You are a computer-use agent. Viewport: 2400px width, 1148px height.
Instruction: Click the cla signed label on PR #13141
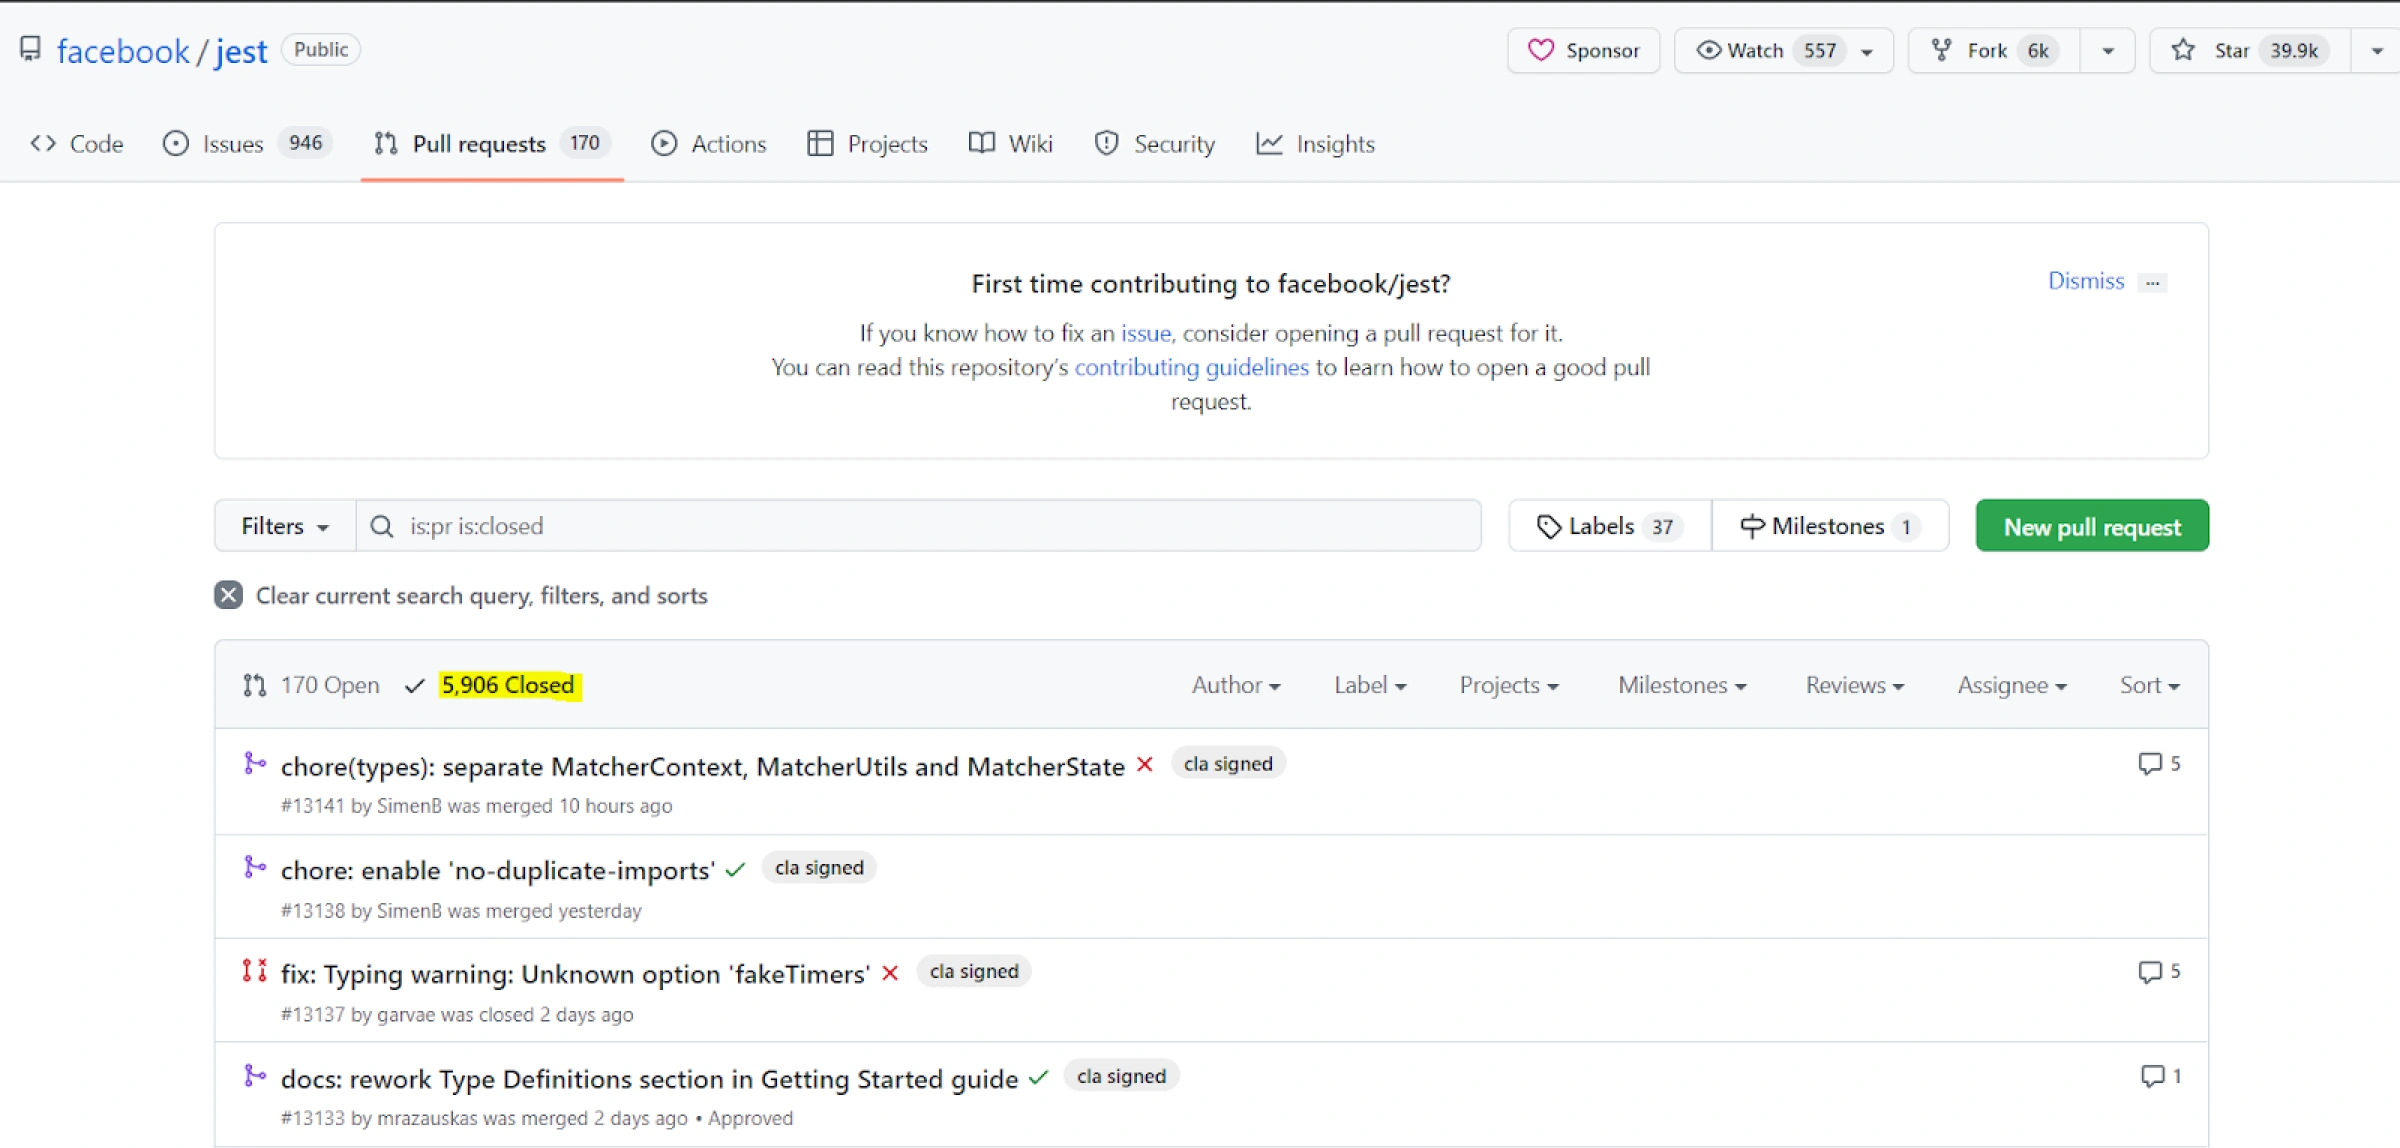click(1228, 764)
